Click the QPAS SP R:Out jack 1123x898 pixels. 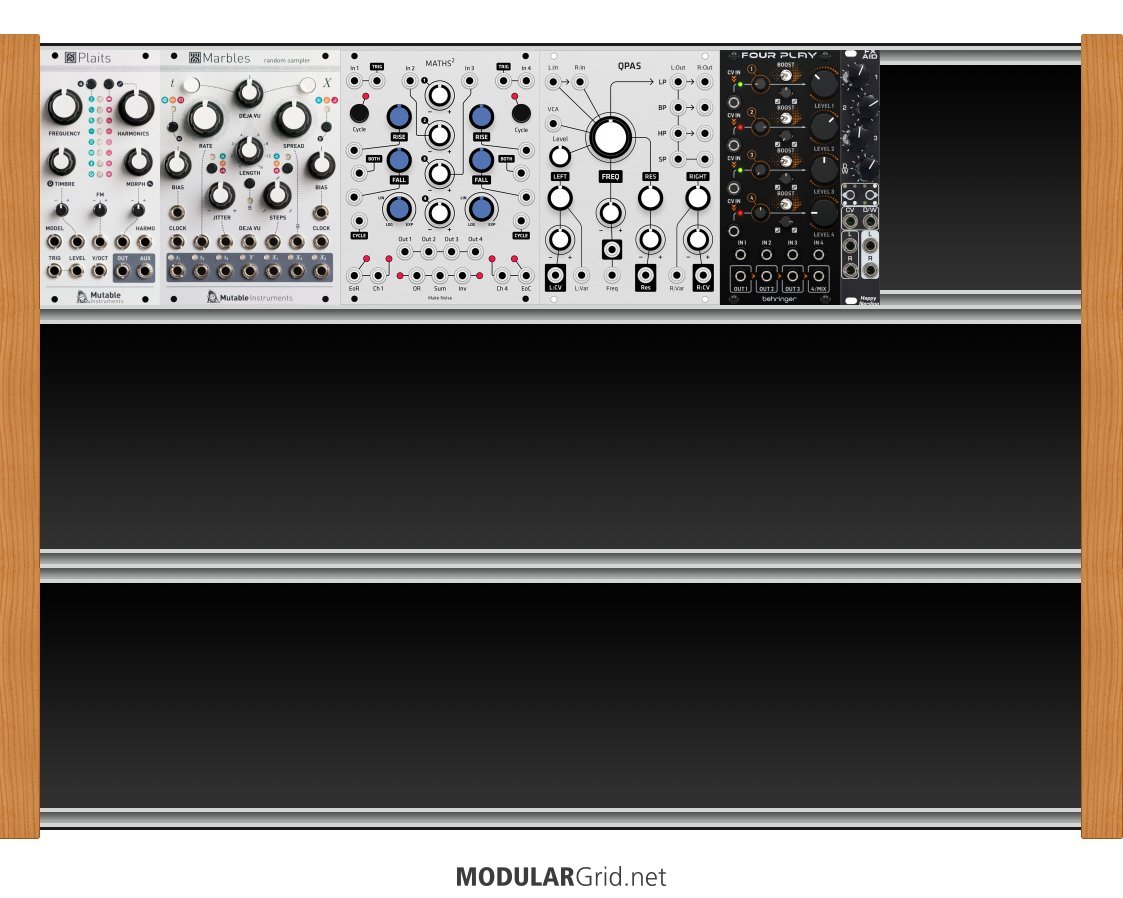pos(705,159)
